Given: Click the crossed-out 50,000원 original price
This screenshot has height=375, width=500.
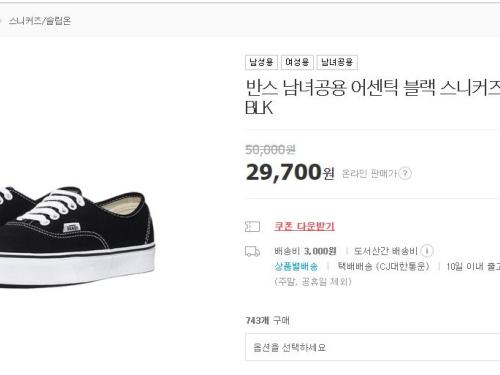Looking at the screenshot, I should coord(270,150).
